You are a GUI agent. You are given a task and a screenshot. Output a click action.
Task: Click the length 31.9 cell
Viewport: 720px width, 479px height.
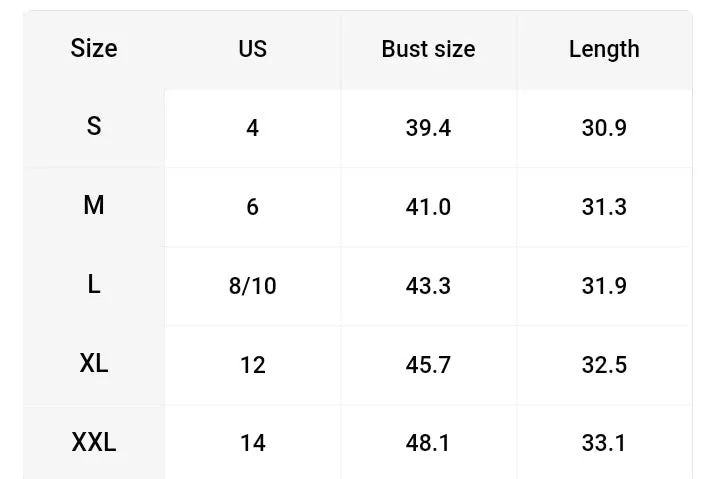coord(604,286)
